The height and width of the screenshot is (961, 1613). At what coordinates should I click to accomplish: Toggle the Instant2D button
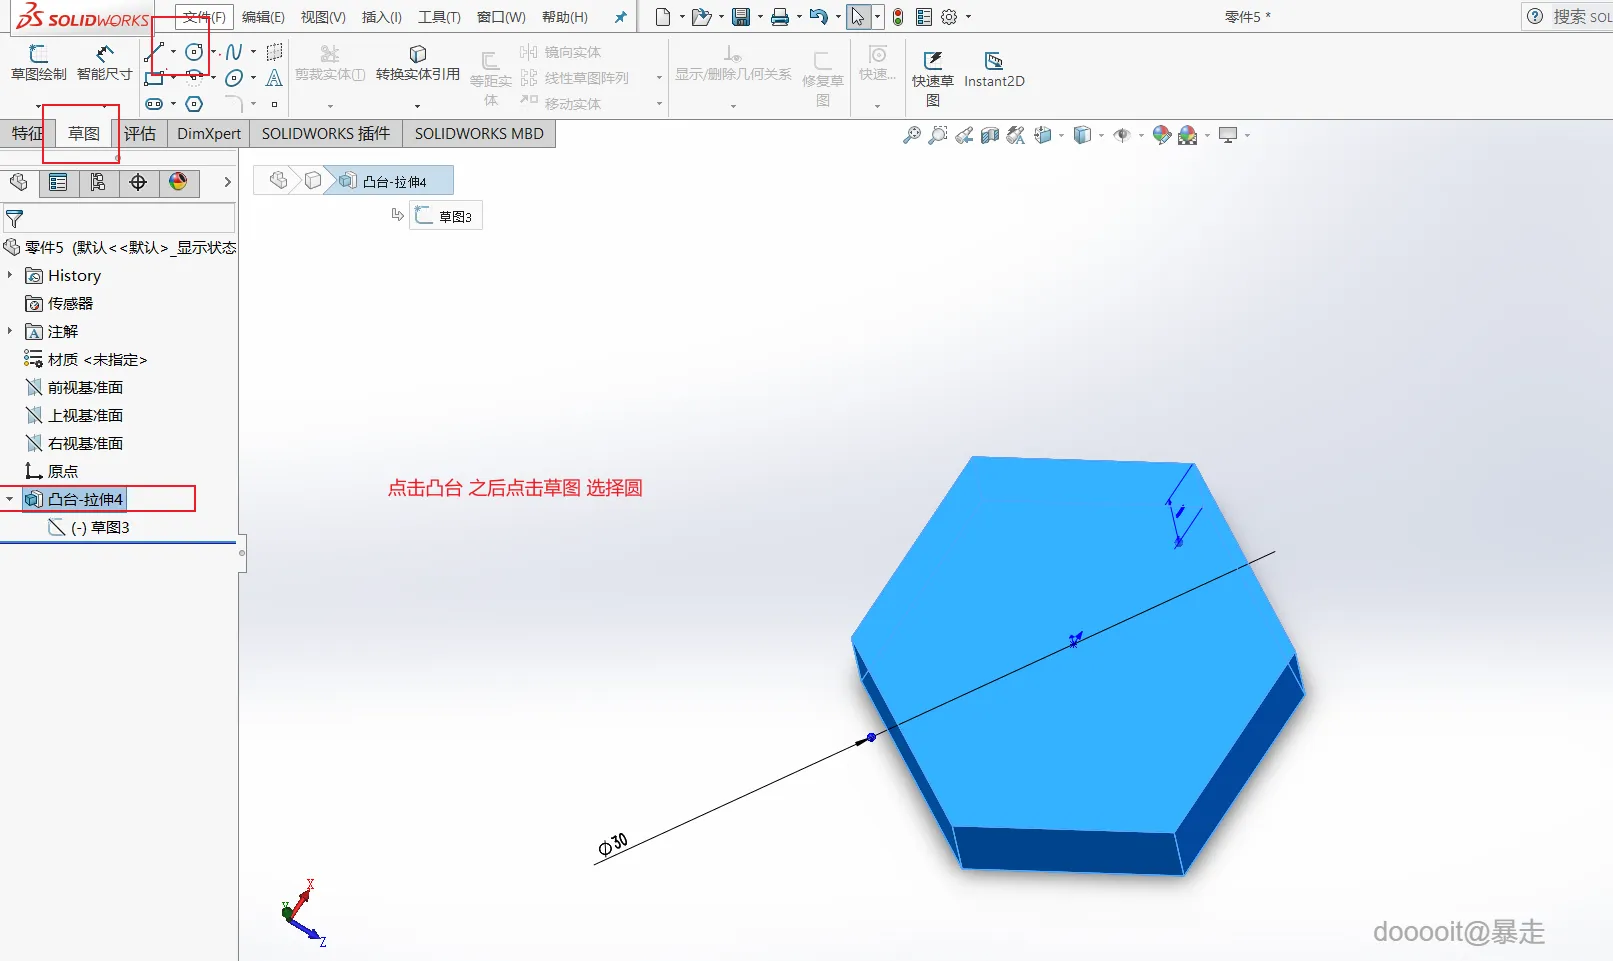[994, 70]
